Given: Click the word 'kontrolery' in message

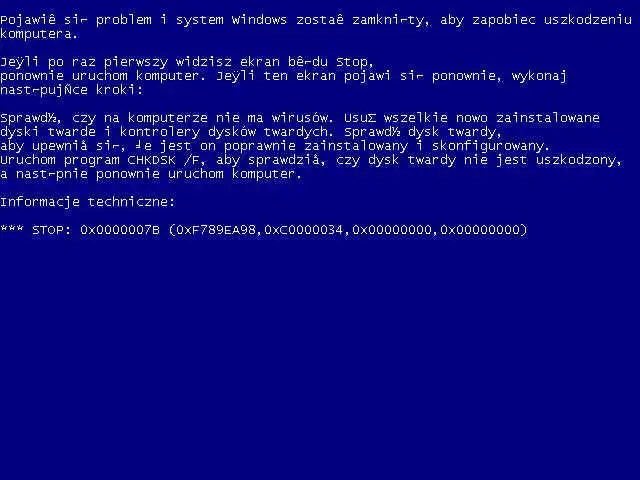Looking at the screenshot, I should 160,132.
